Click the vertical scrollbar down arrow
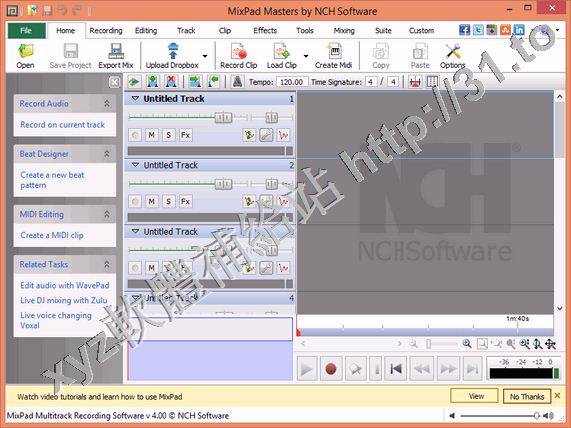 [x=560, y=309]
